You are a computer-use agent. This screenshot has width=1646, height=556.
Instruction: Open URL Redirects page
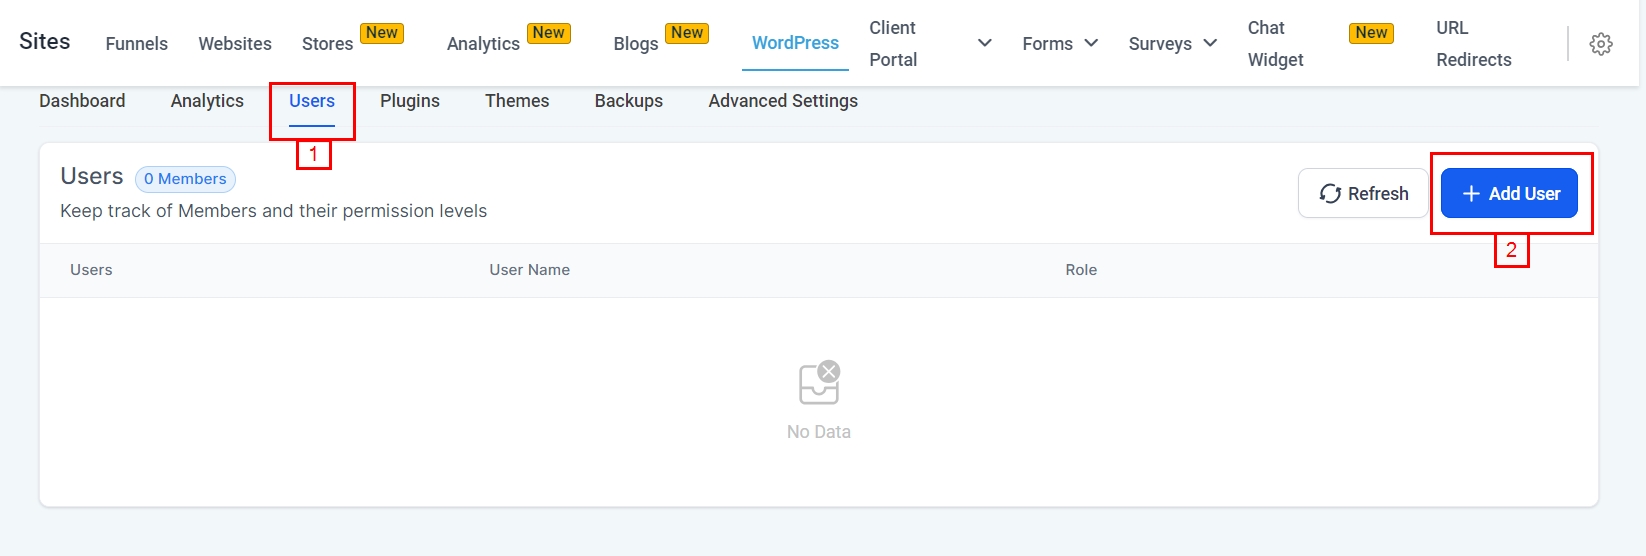click(1473, 44)
